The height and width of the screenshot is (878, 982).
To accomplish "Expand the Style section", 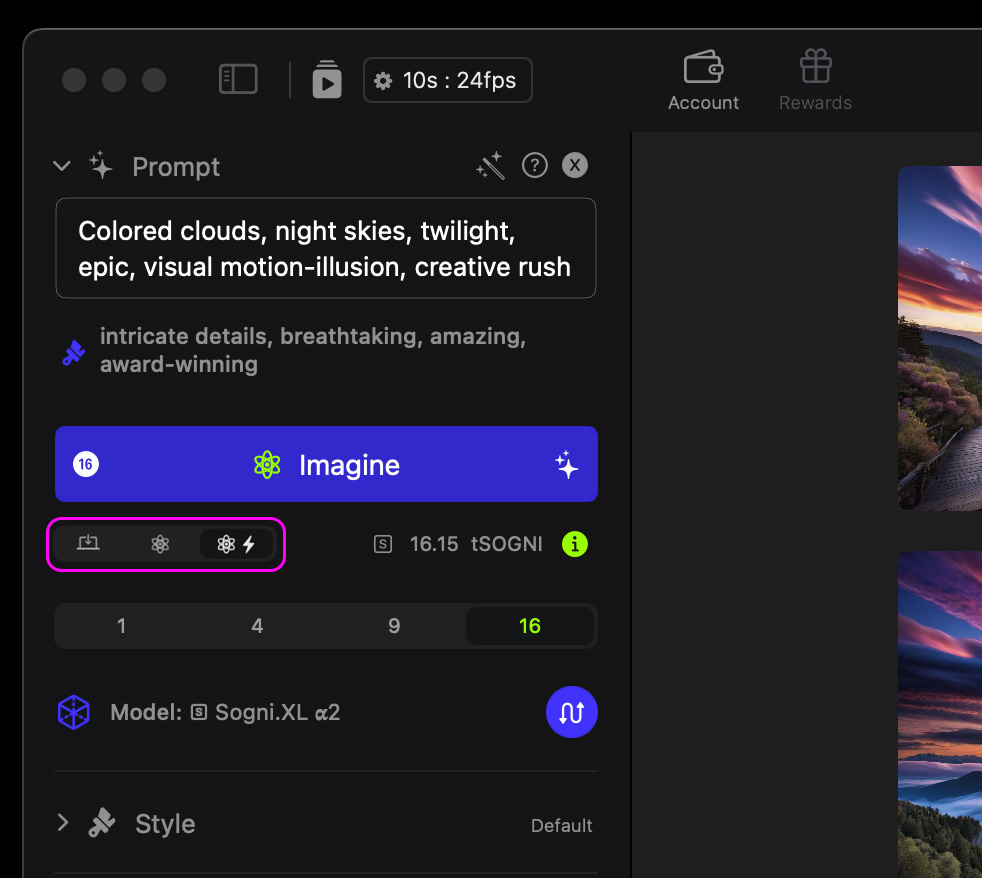I will (x=63, y=823).
